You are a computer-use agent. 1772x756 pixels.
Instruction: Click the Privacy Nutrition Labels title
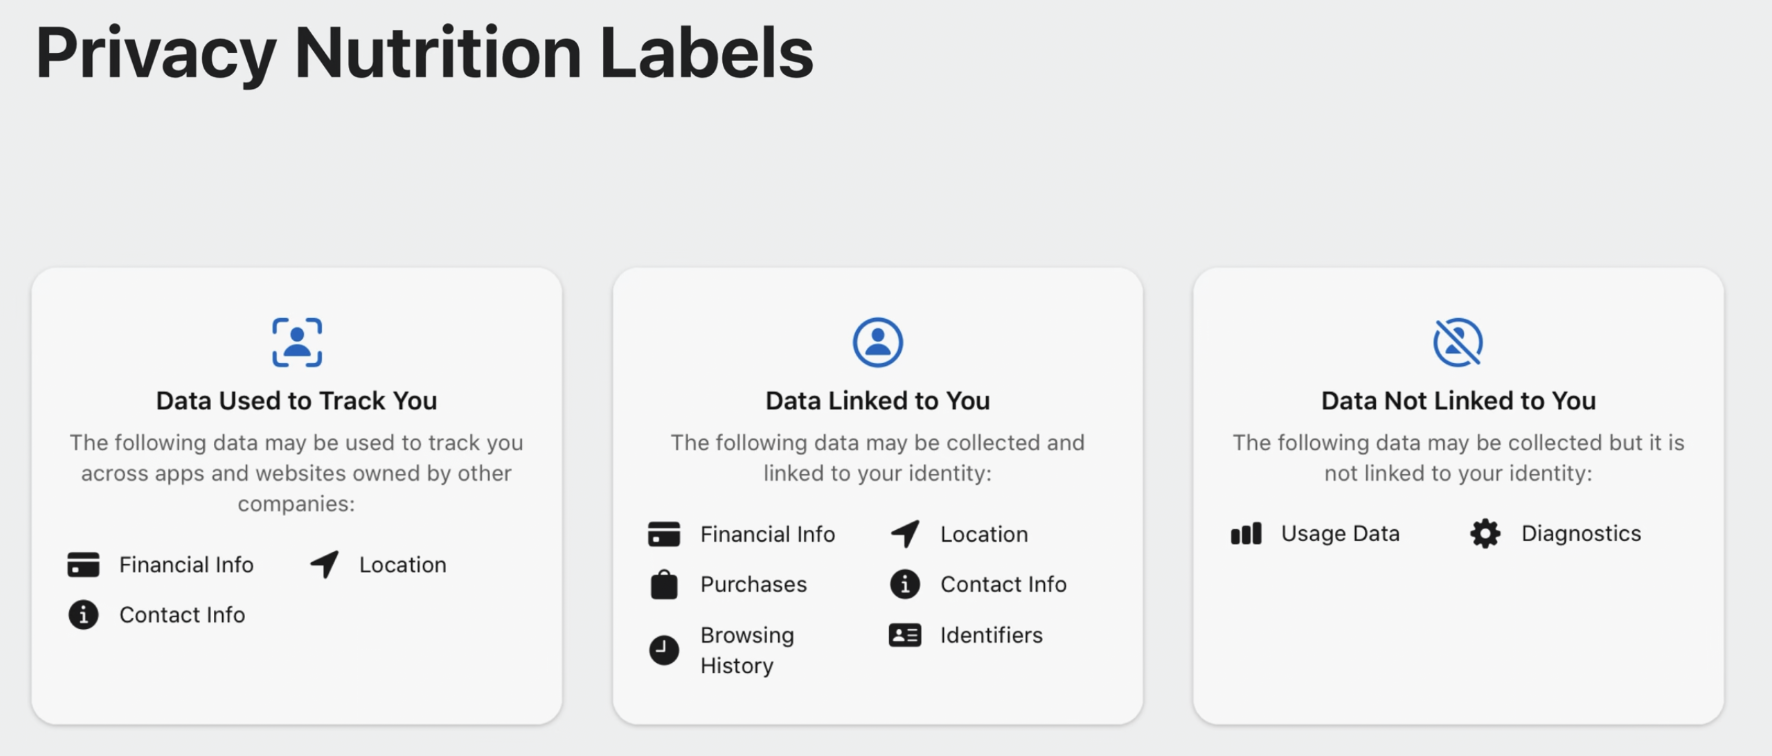click(x=425, y=54)
